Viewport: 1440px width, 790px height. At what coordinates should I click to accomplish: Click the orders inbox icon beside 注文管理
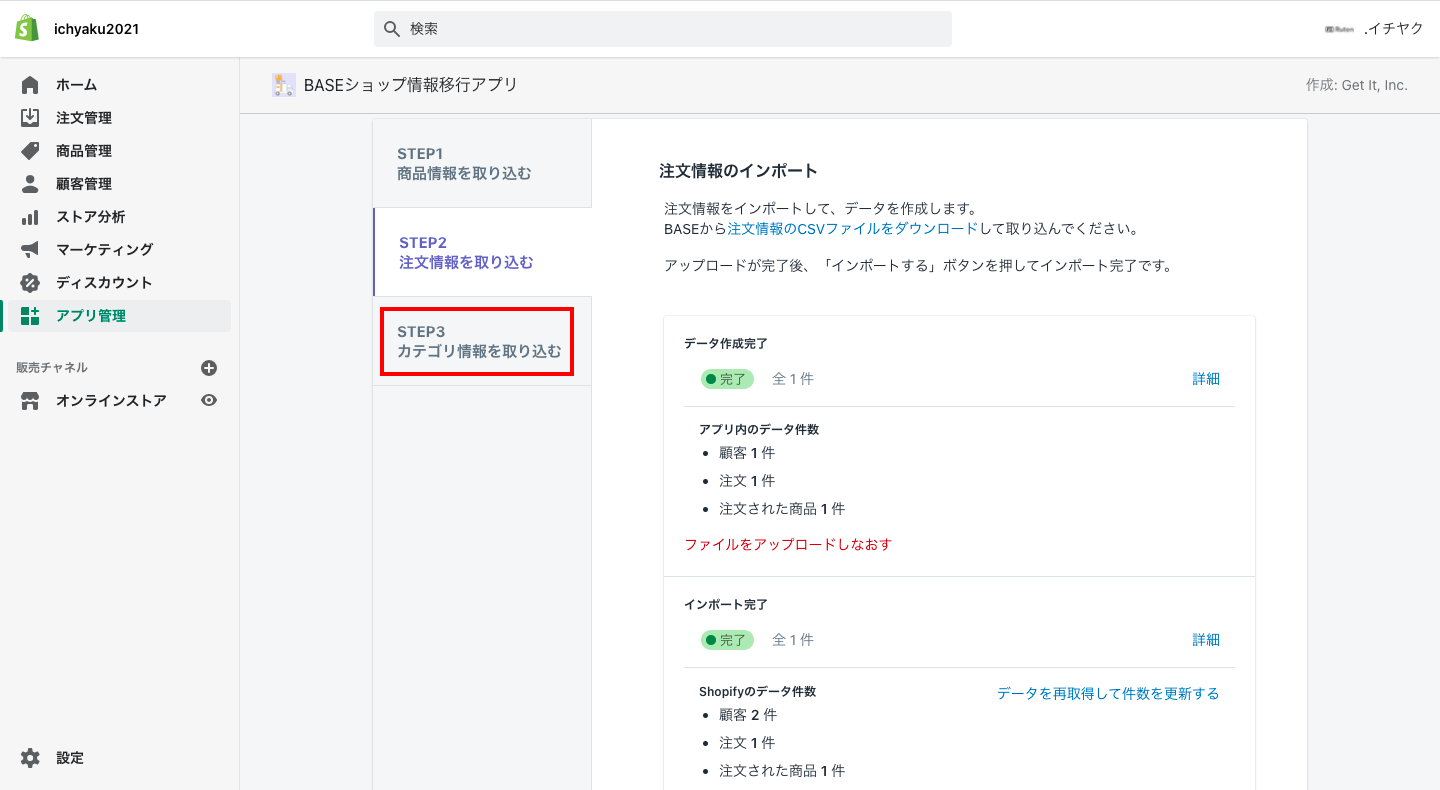point(30,118)
